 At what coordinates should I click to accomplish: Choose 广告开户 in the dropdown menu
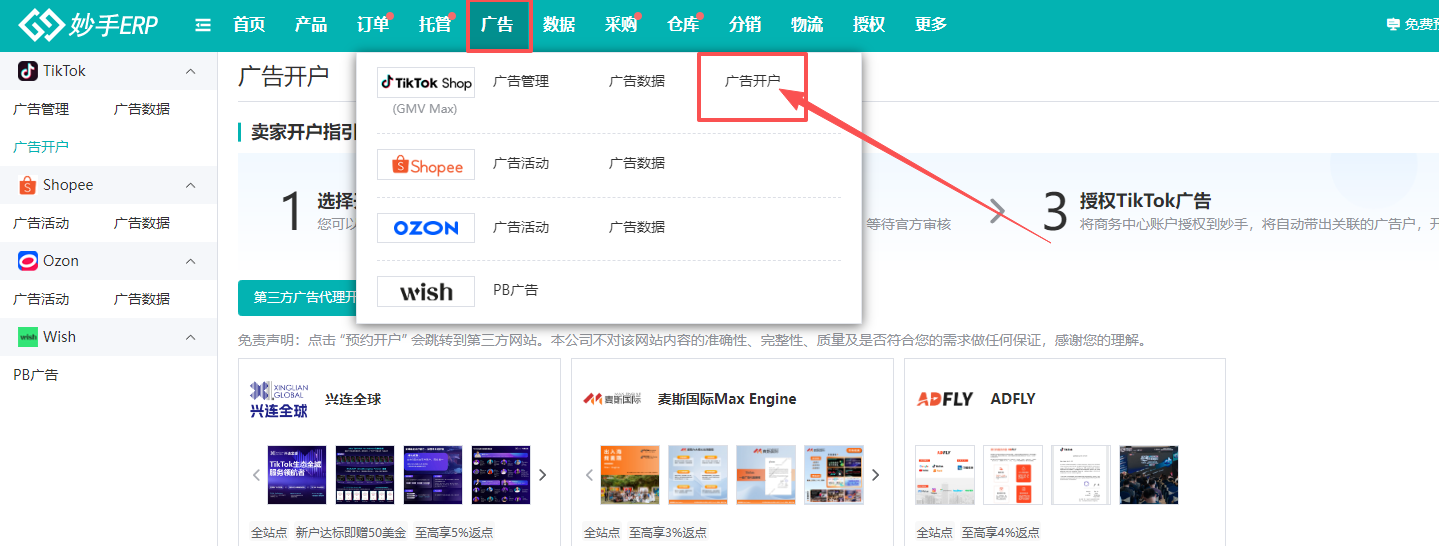click(x=753, y=81)
